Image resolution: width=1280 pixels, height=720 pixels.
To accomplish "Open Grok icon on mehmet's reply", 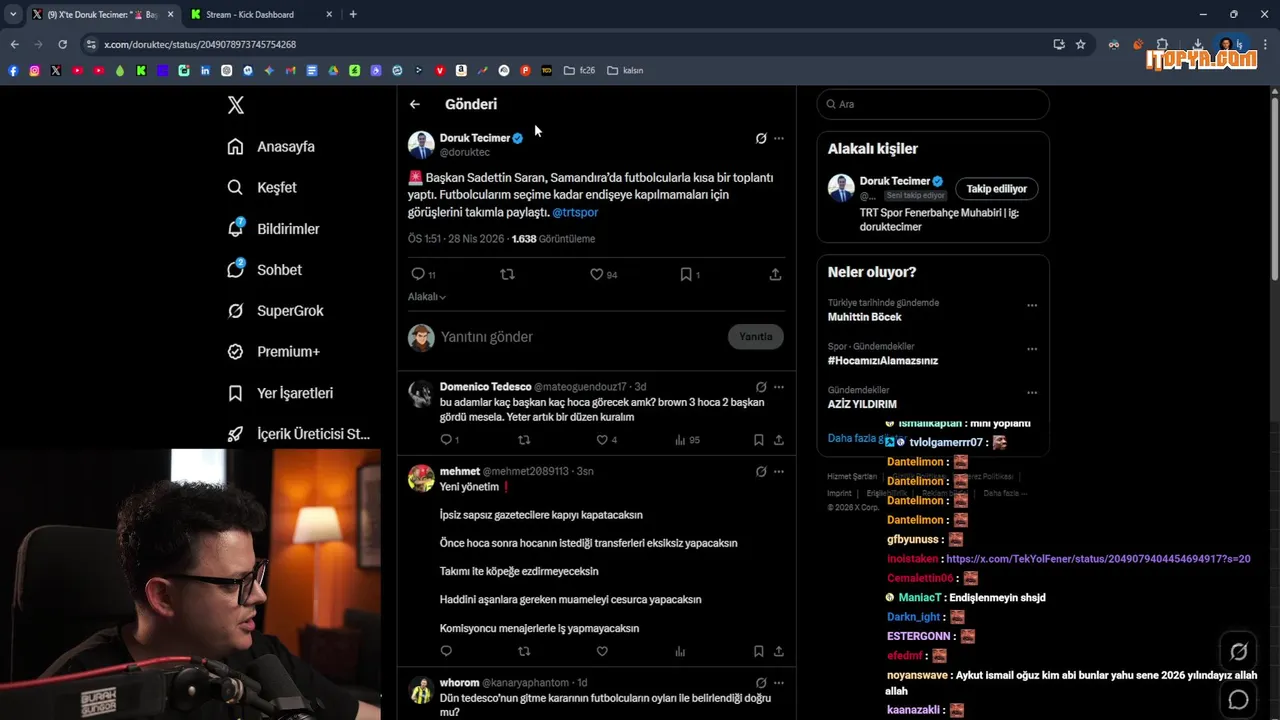I will (x=761, y=471).
